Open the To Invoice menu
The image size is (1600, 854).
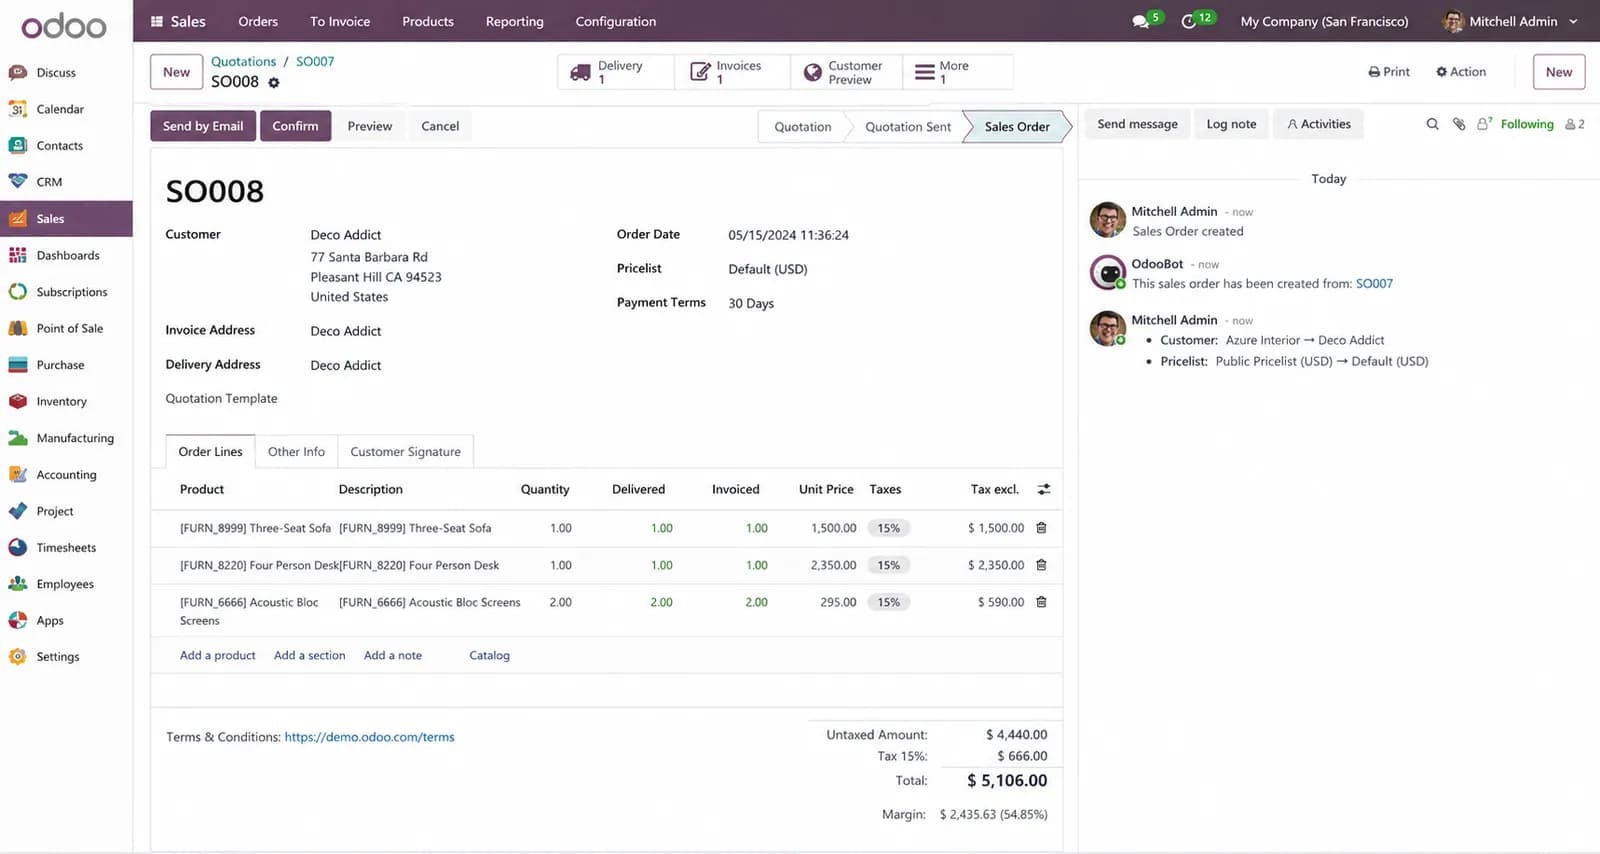(340, 21)
